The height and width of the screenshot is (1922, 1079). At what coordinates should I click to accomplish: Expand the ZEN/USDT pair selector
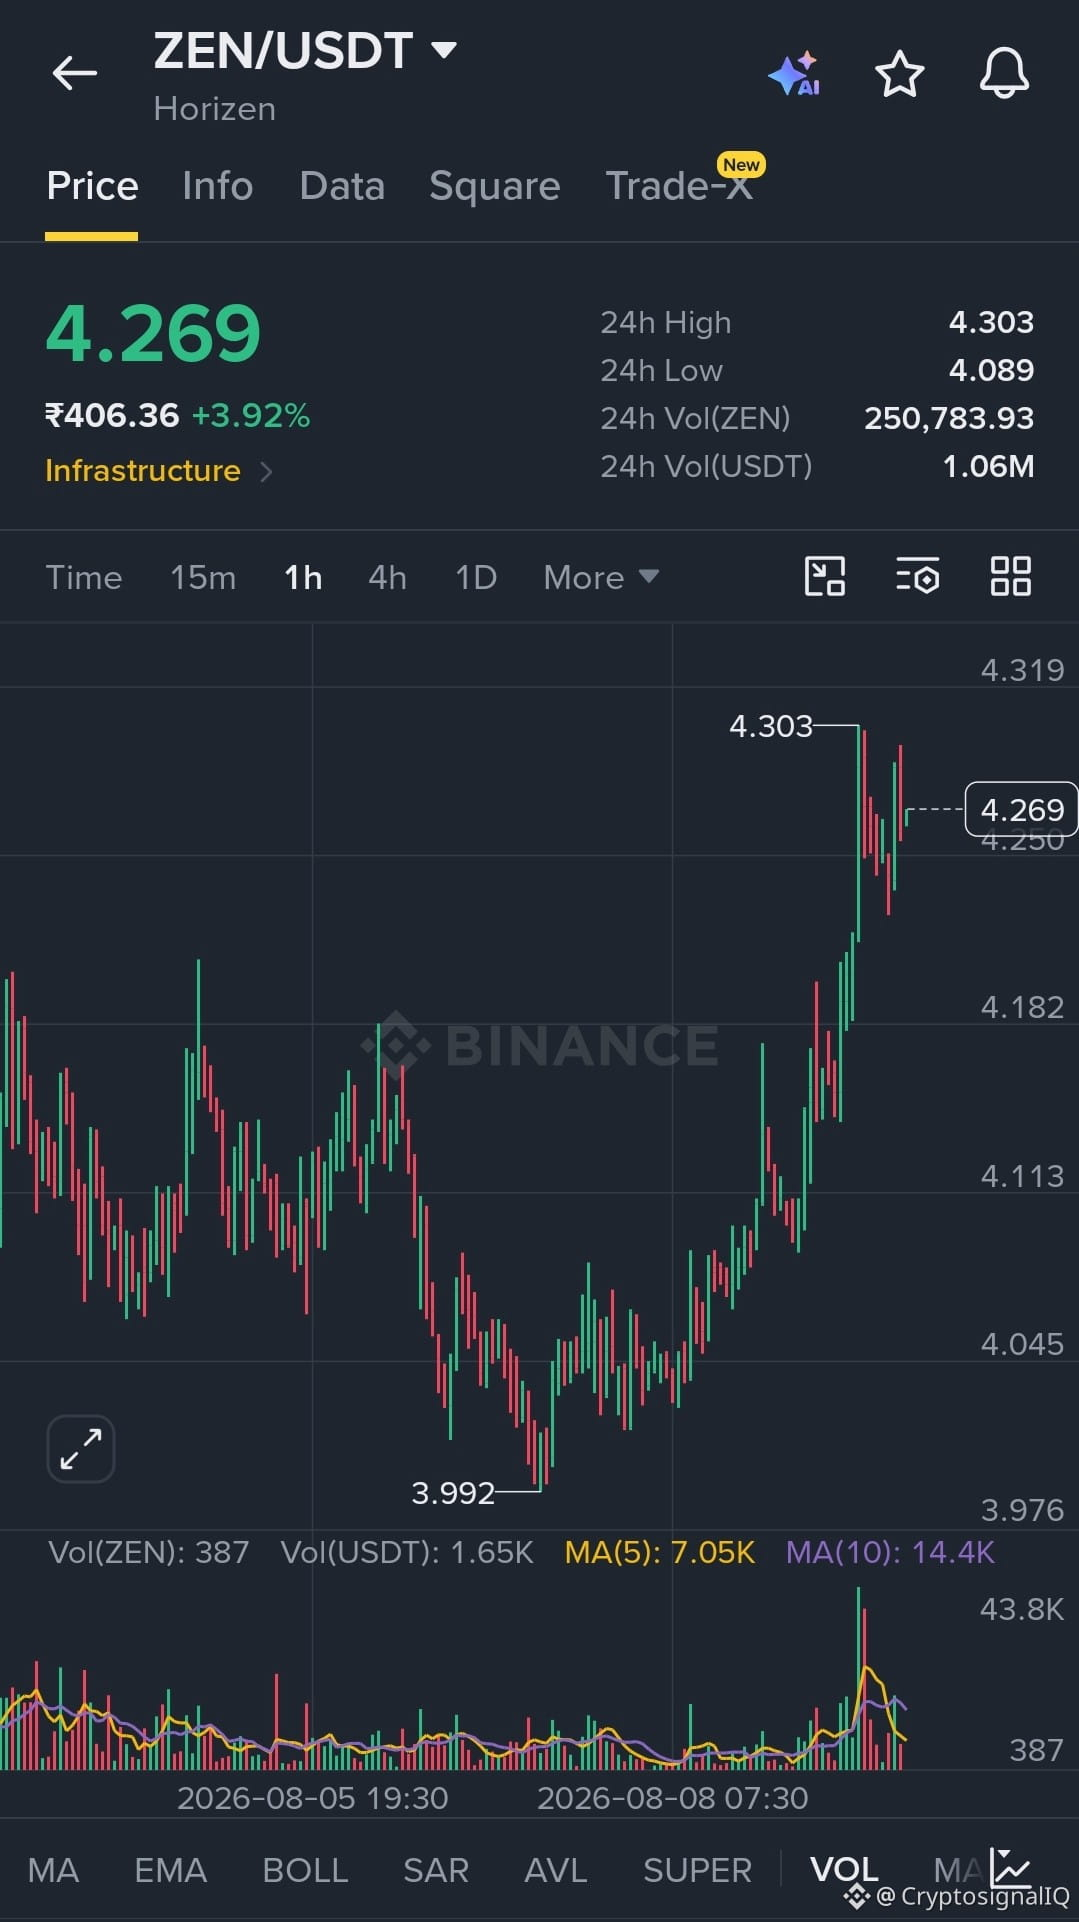[x=443, y=49]
